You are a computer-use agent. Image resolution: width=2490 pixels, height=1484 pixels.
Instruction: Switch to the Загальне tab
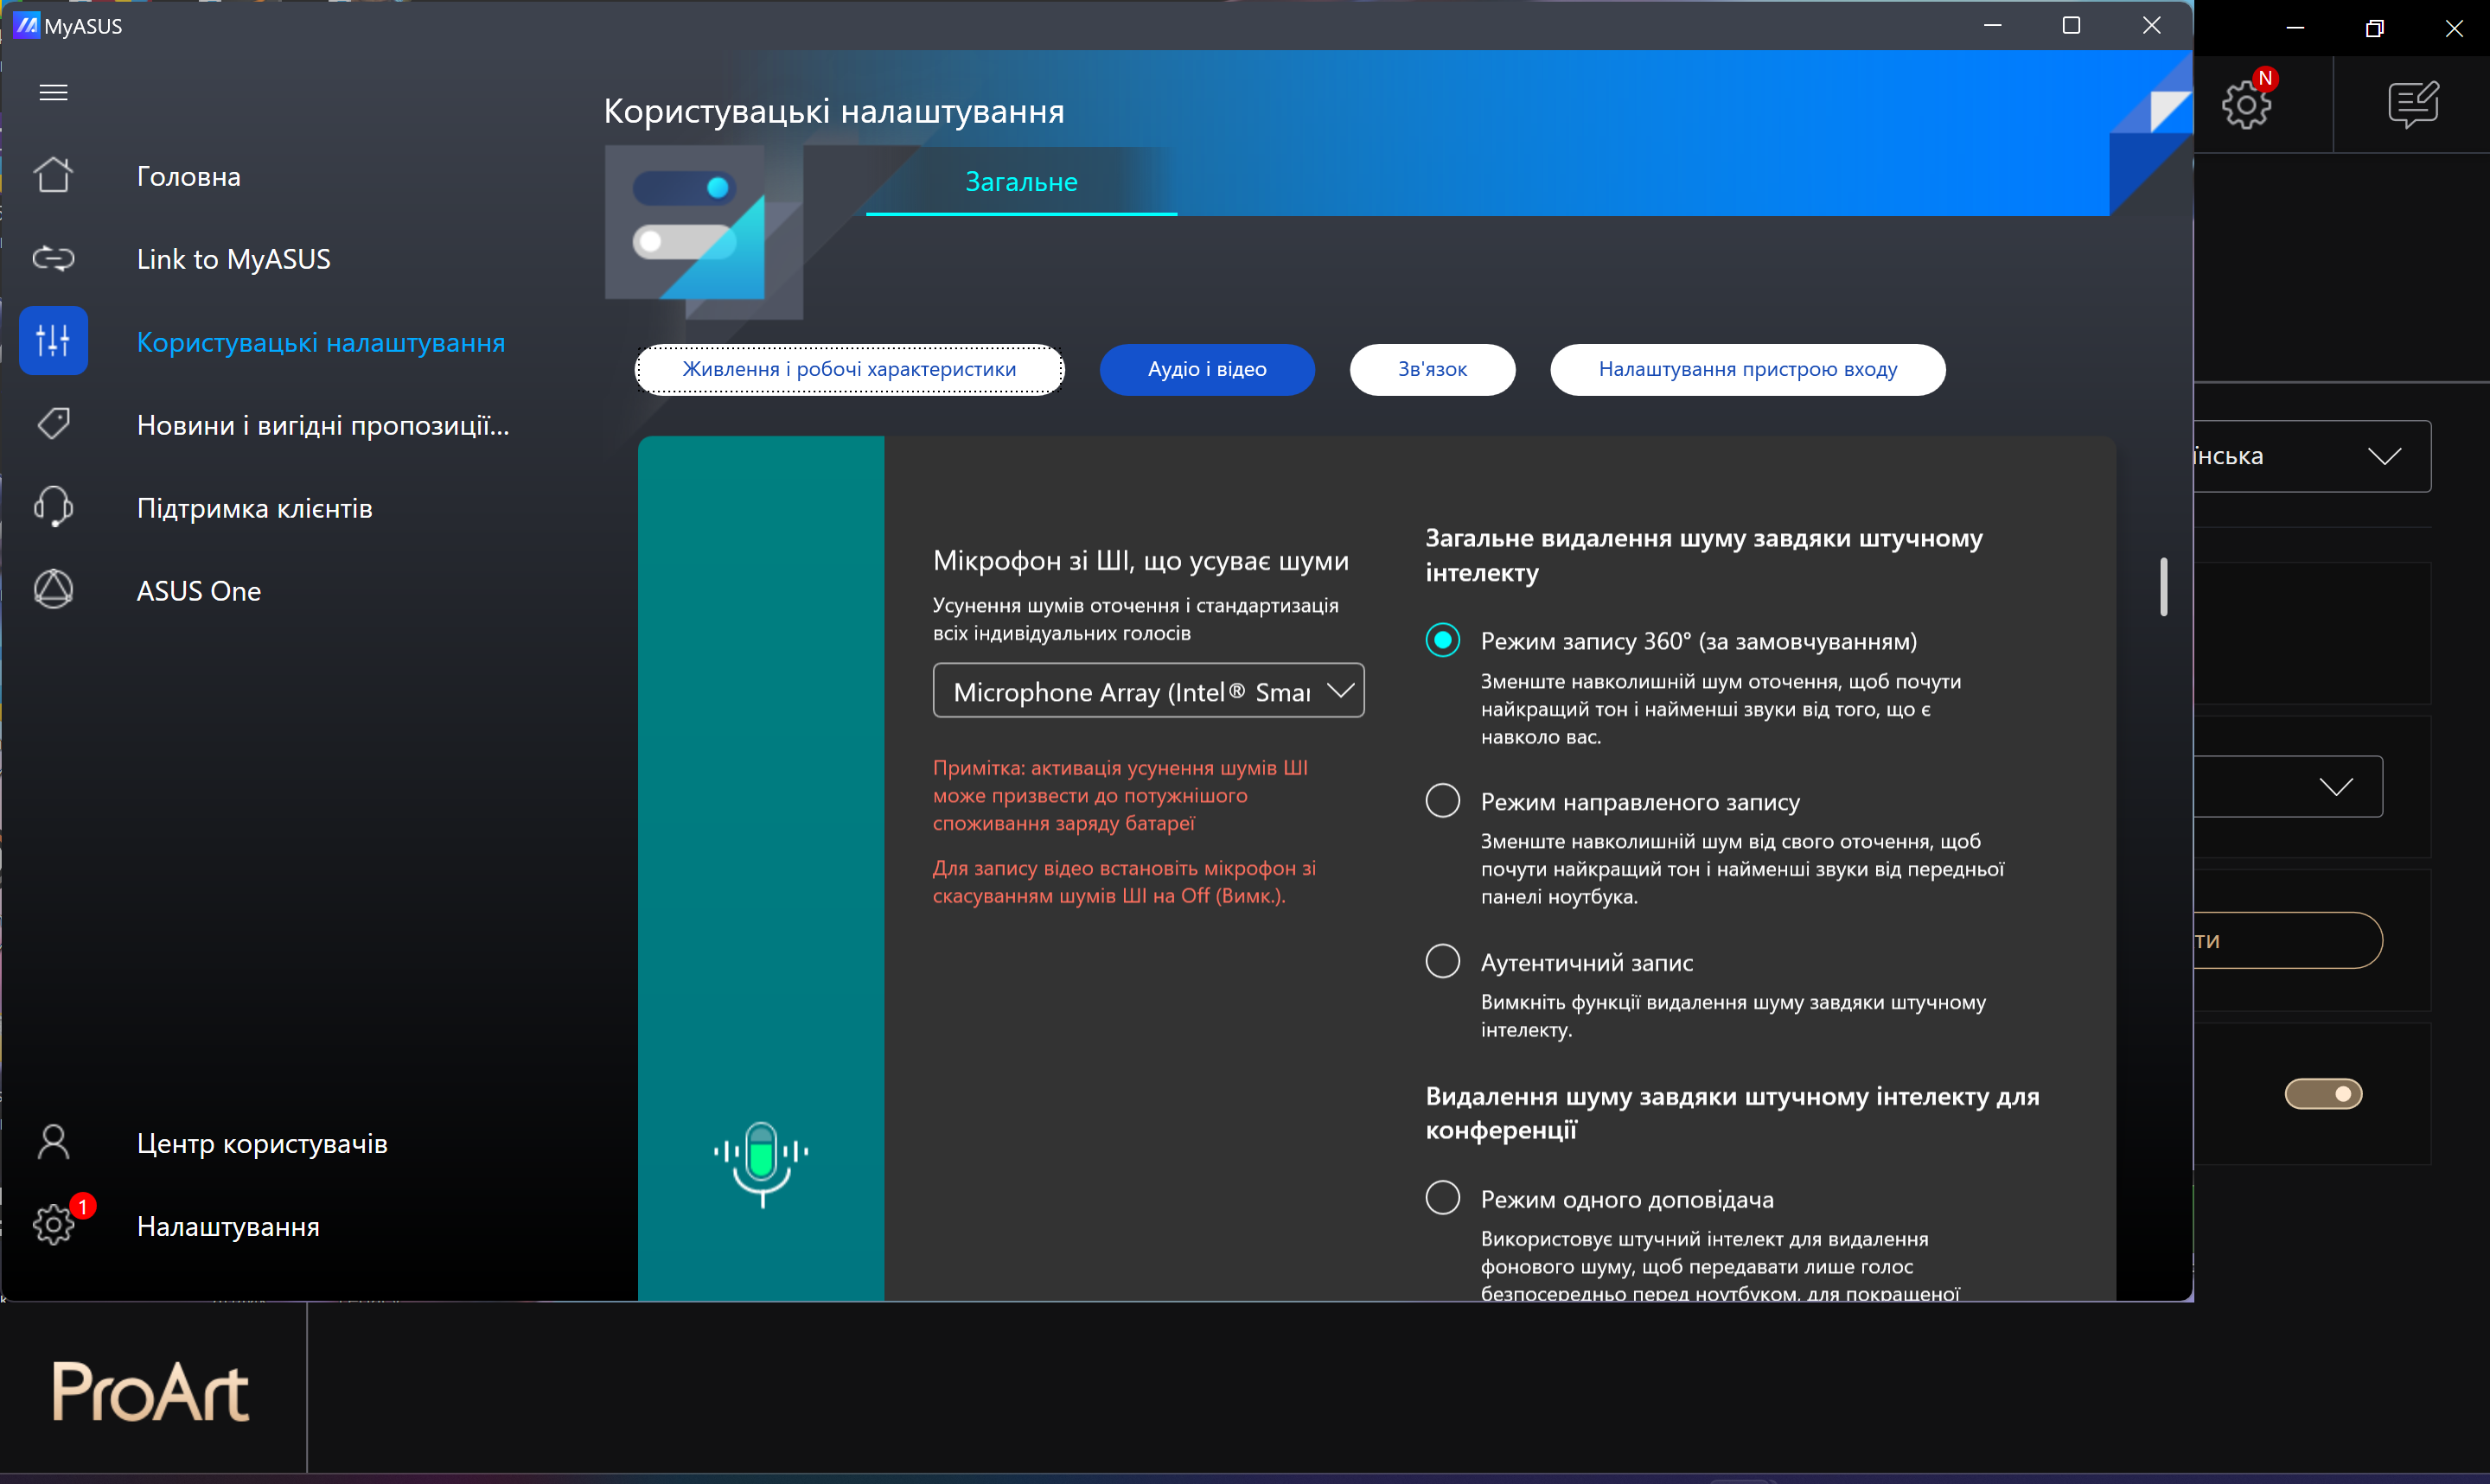pyautogui.click(x=1020, y=182)
